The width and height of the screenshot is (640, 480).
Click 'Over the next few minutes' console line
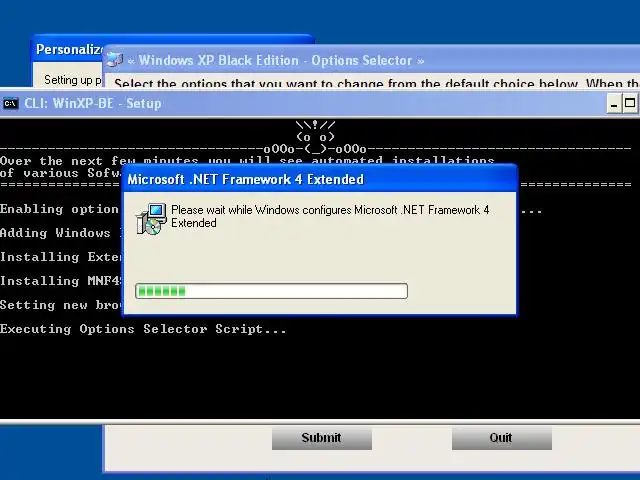pyautogui.click(x=247, y=160)
